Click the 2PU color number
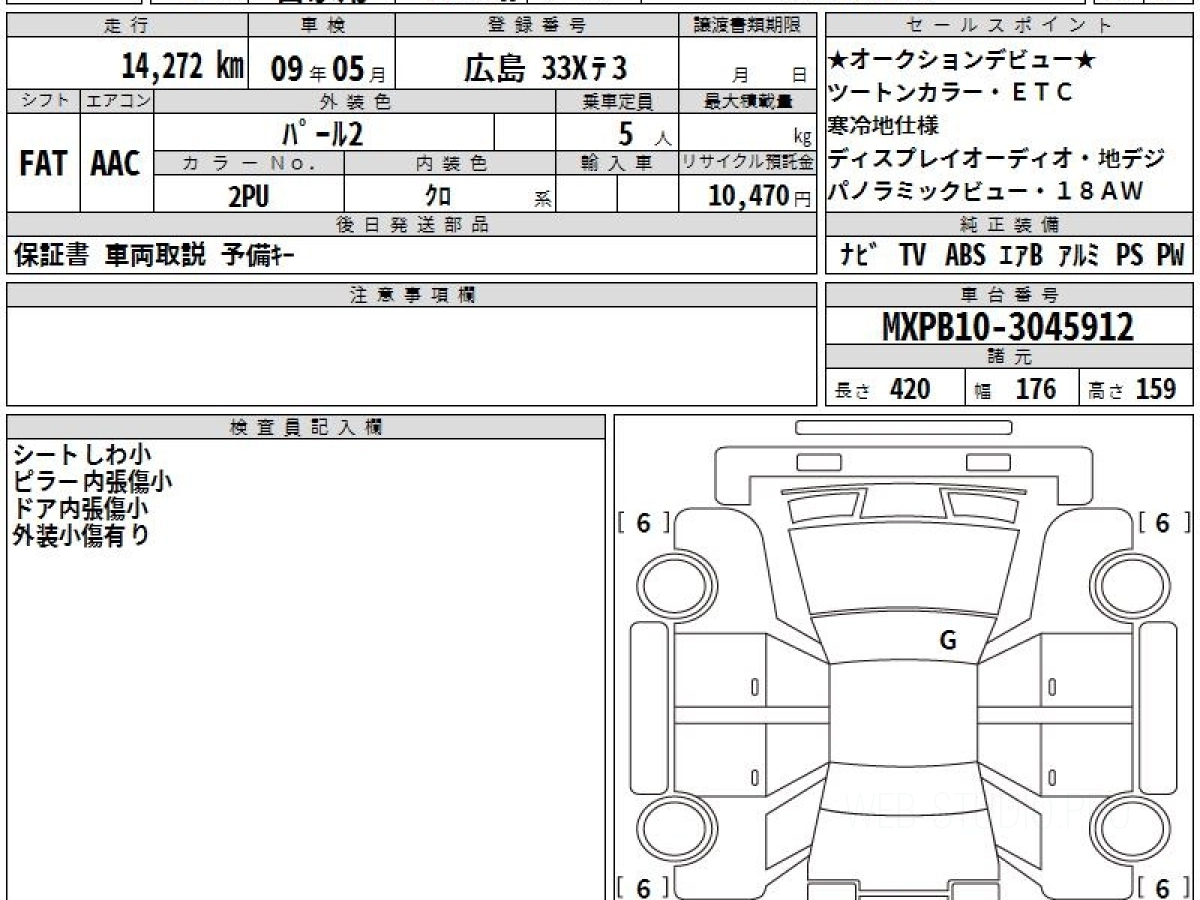The height and width of the screenshot is (900, 1200). pyautogui.click(x=248, y=197)
